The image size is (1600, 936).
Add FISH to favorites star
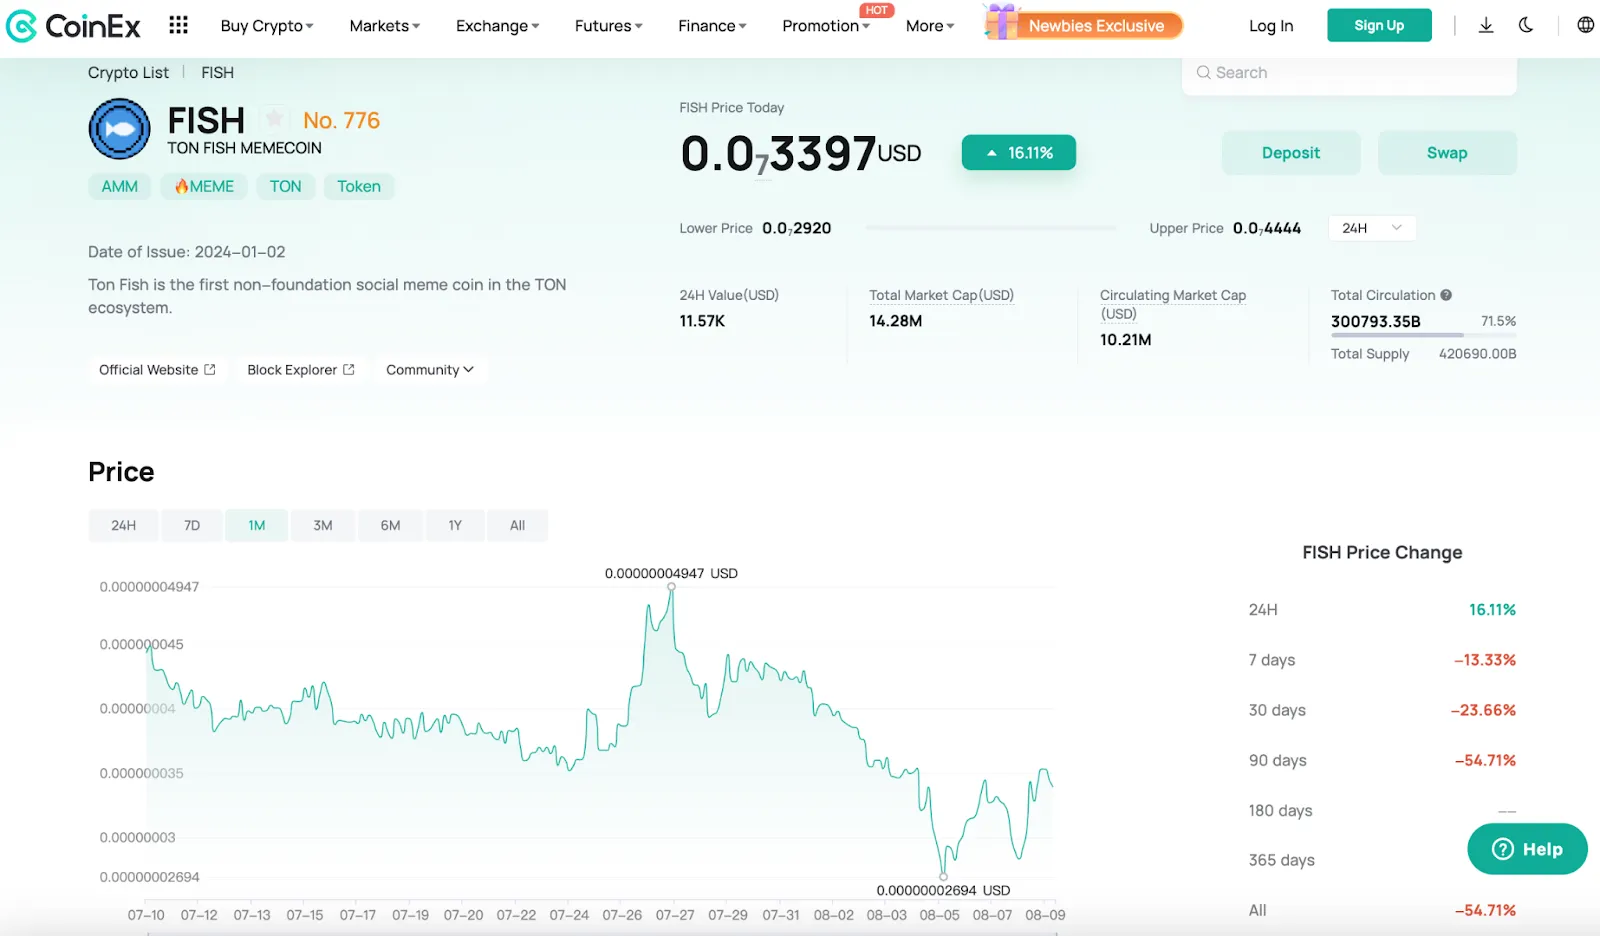(x=274, y=119)
